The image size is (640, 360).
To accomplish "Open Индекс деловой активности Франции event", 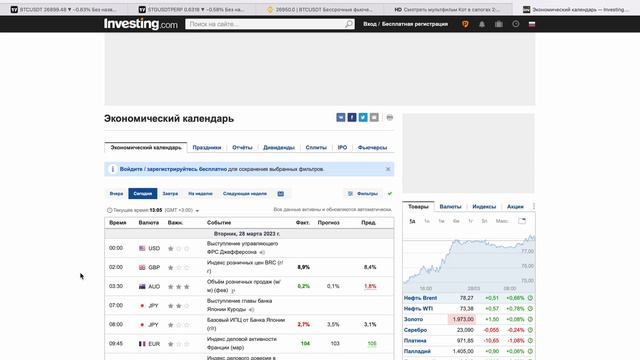I will [x=242, y=343].
